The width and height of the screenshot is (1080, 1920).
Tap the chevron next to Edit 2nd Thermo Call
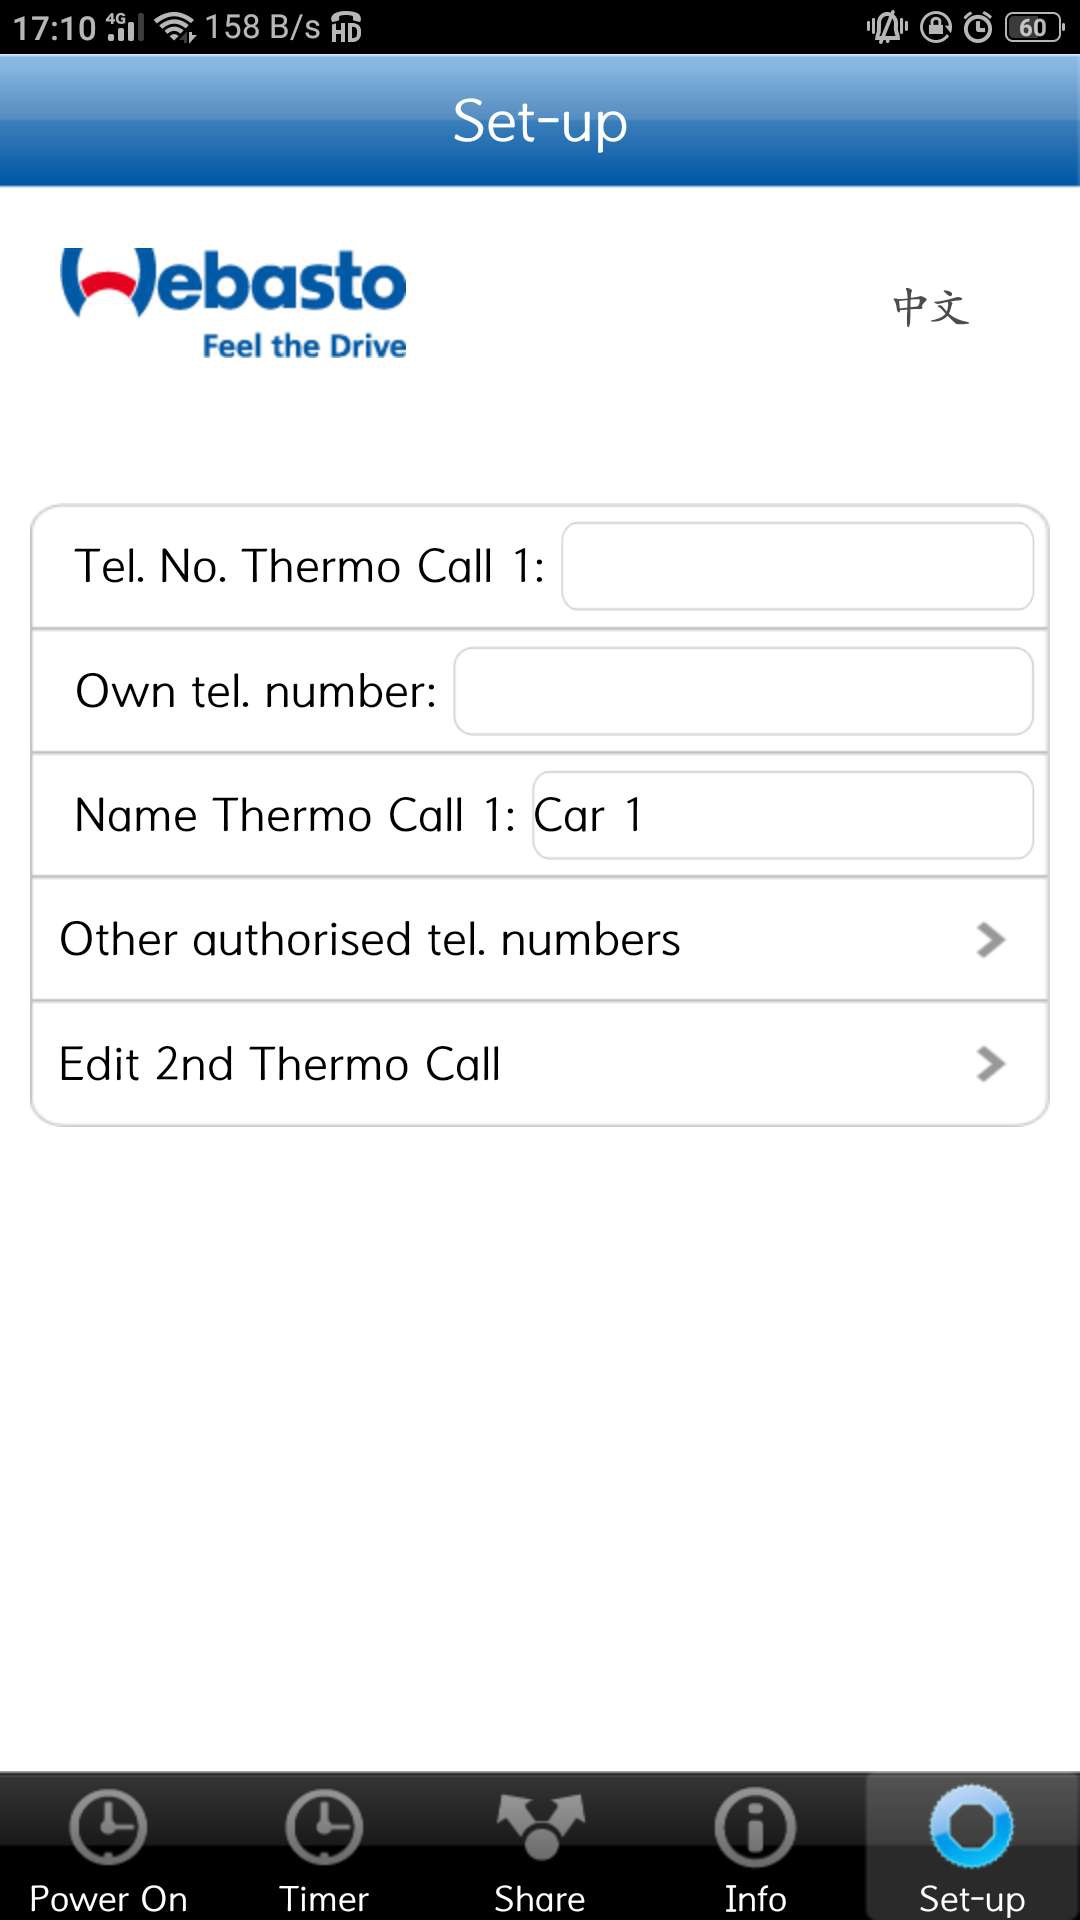[x=991, y=1064]
